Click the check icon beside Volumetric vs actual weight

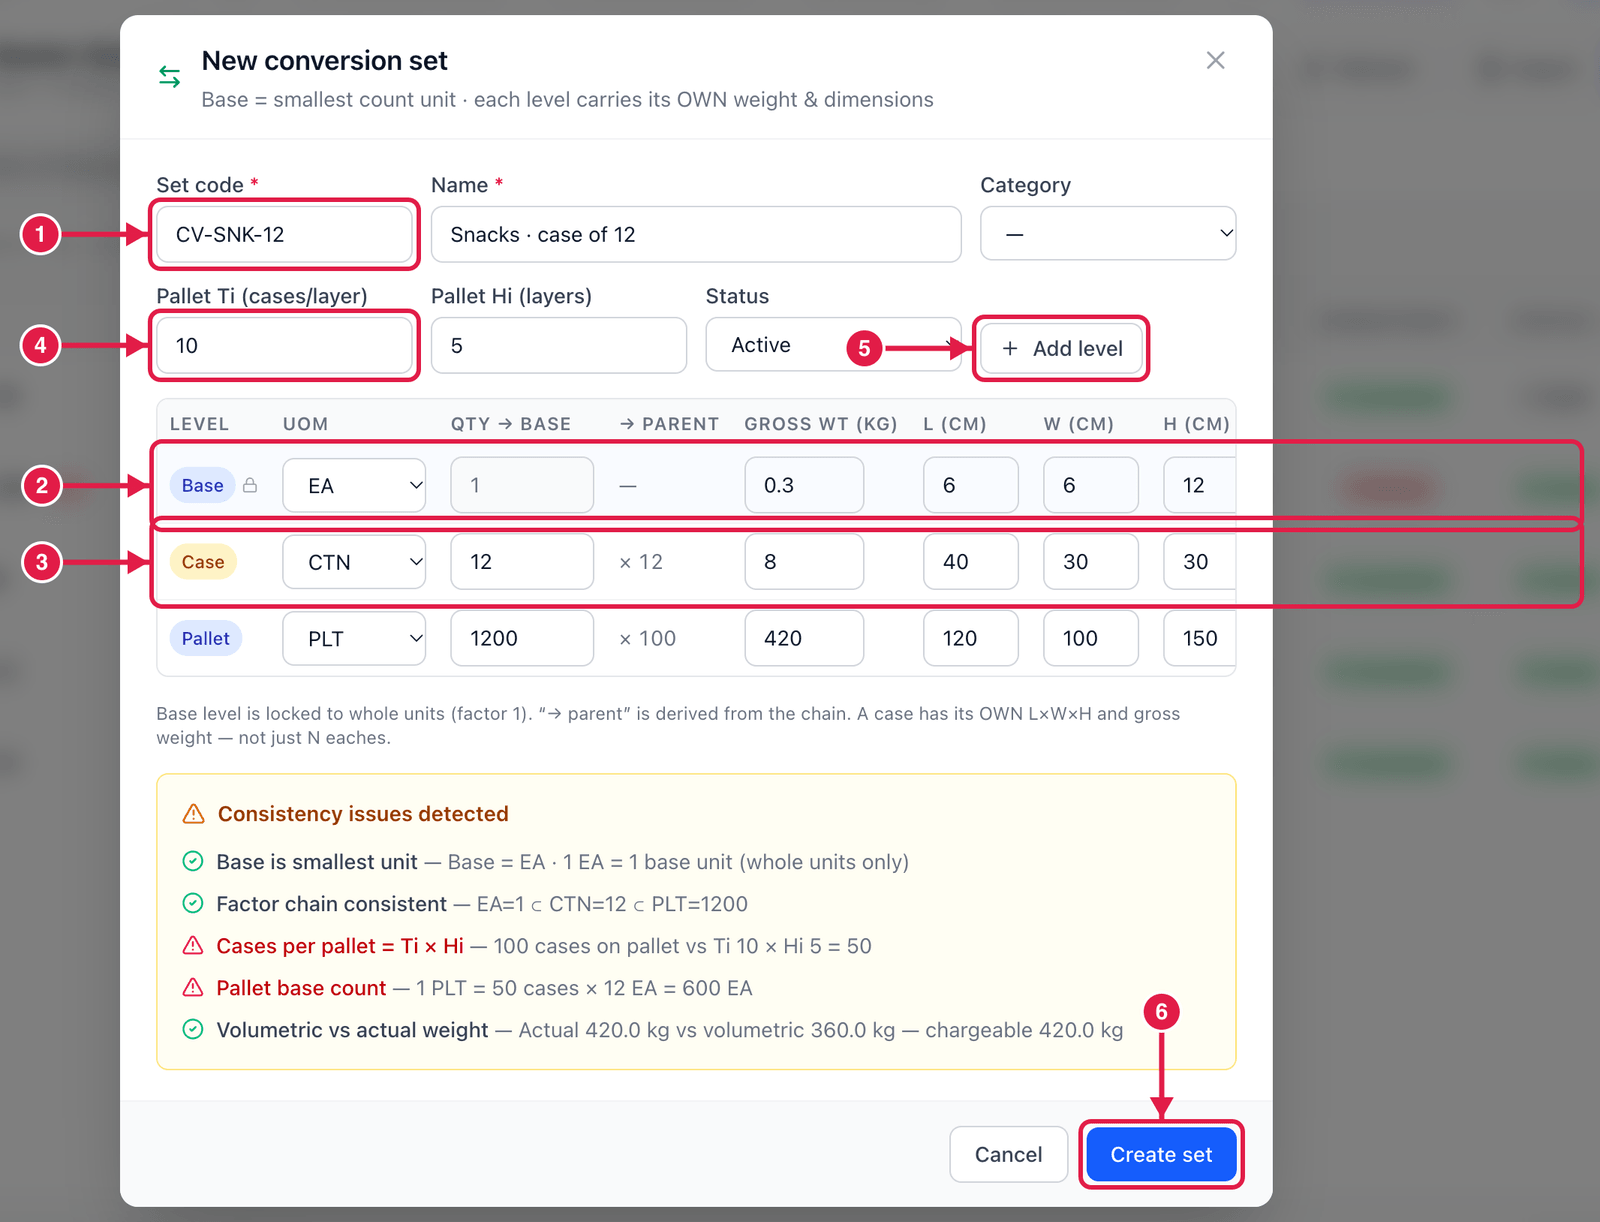pos(193,1029)
